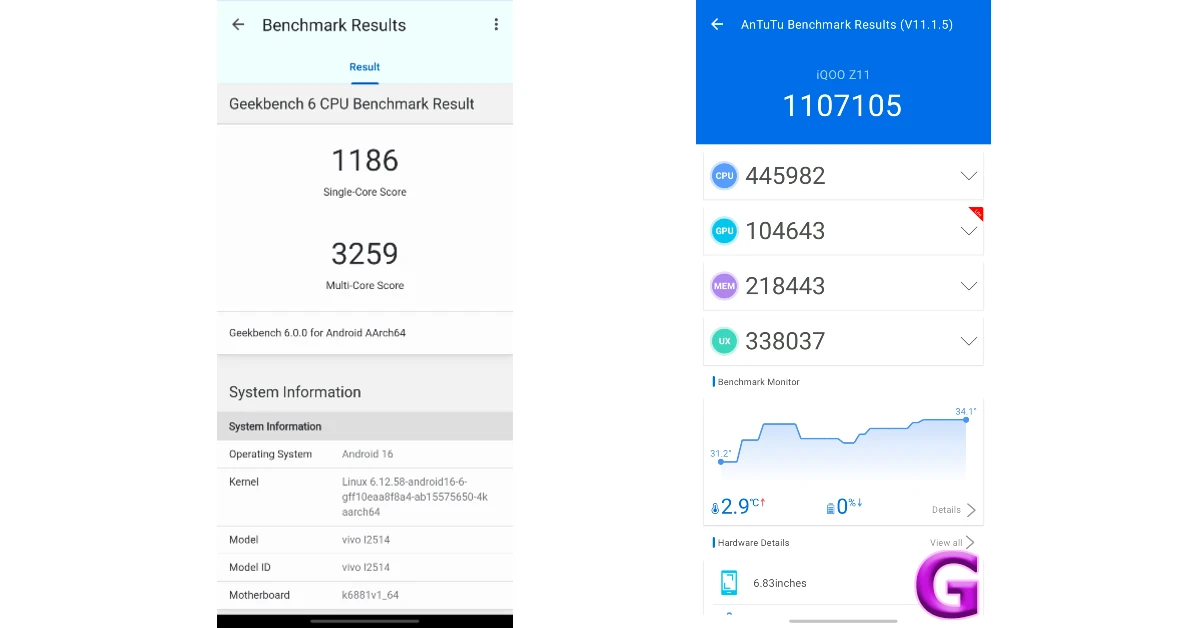Go back from Geekbench Benchmark Results

pyautogui.click(x=238, y=25)
